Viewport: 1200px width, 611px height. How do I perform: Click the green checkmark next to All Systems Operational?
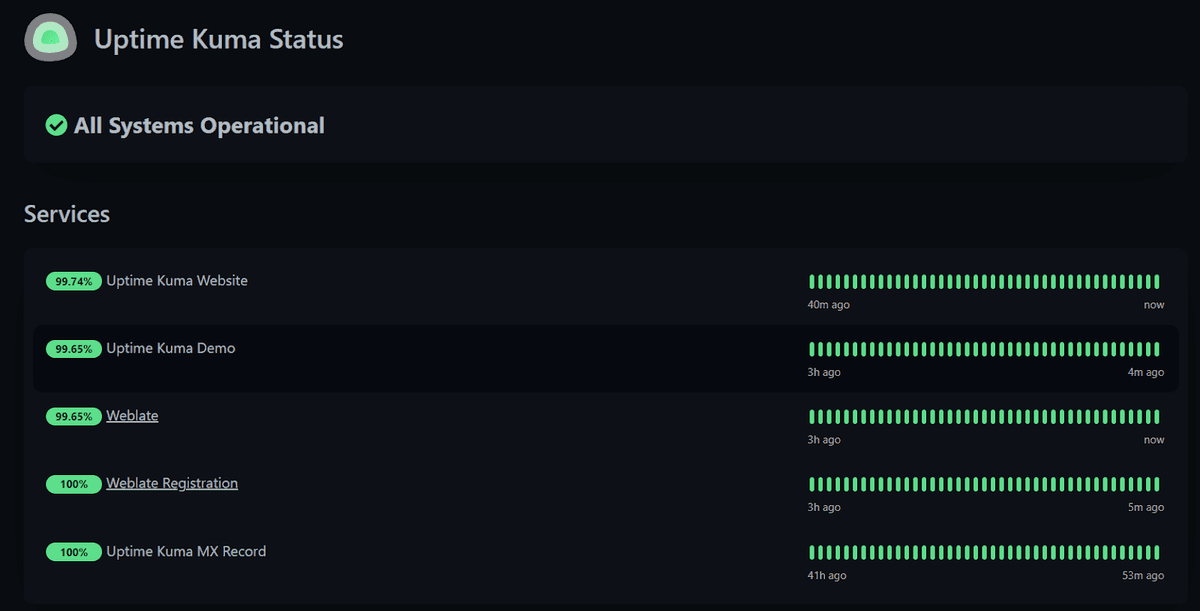coord(55,125)
